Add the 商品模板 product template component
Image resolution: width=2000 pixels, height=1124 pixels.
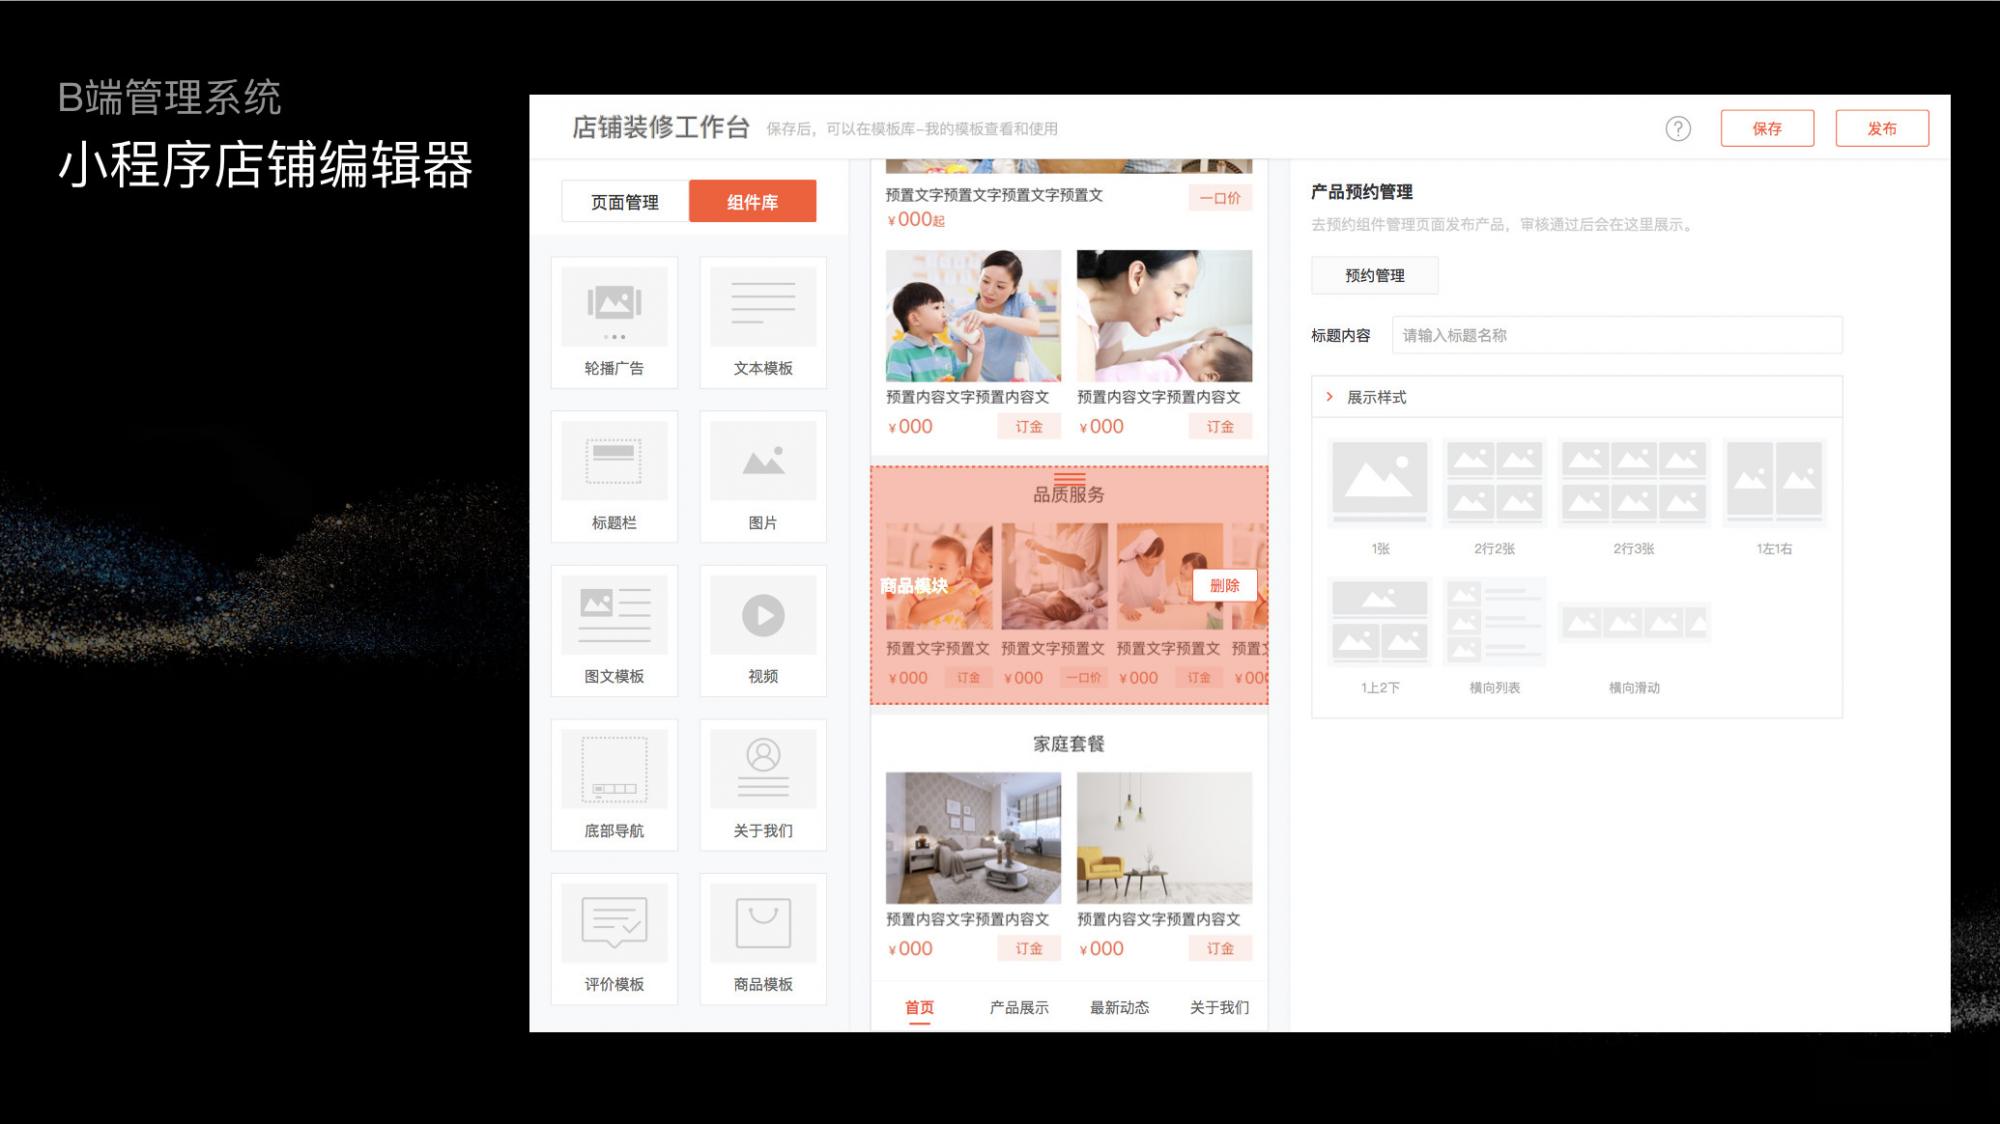[763, 938]
